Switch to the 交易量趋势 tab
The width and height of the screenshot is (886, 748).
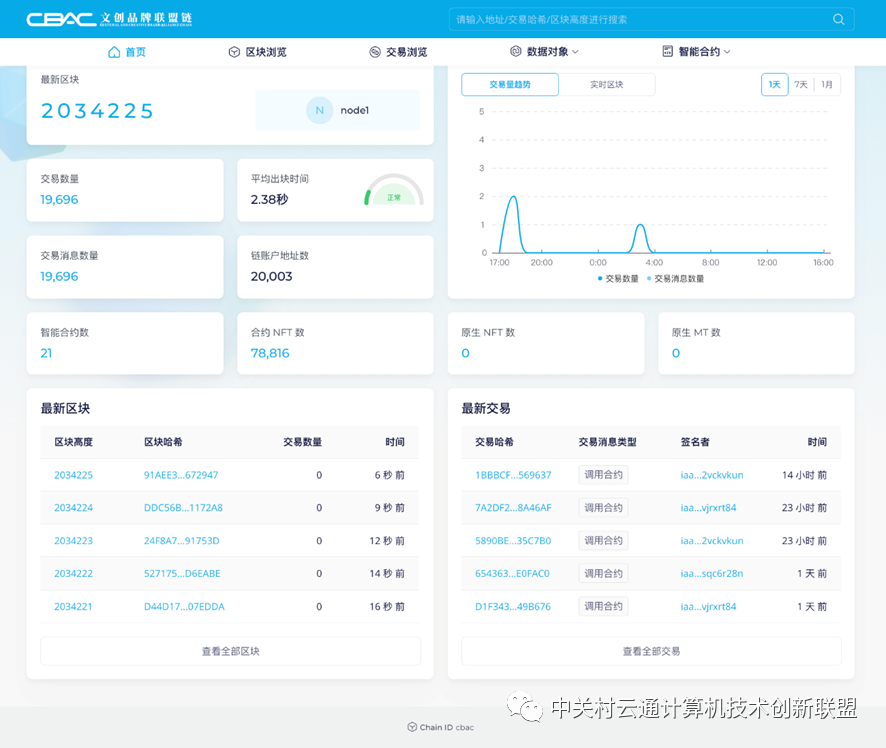point(510,85)
